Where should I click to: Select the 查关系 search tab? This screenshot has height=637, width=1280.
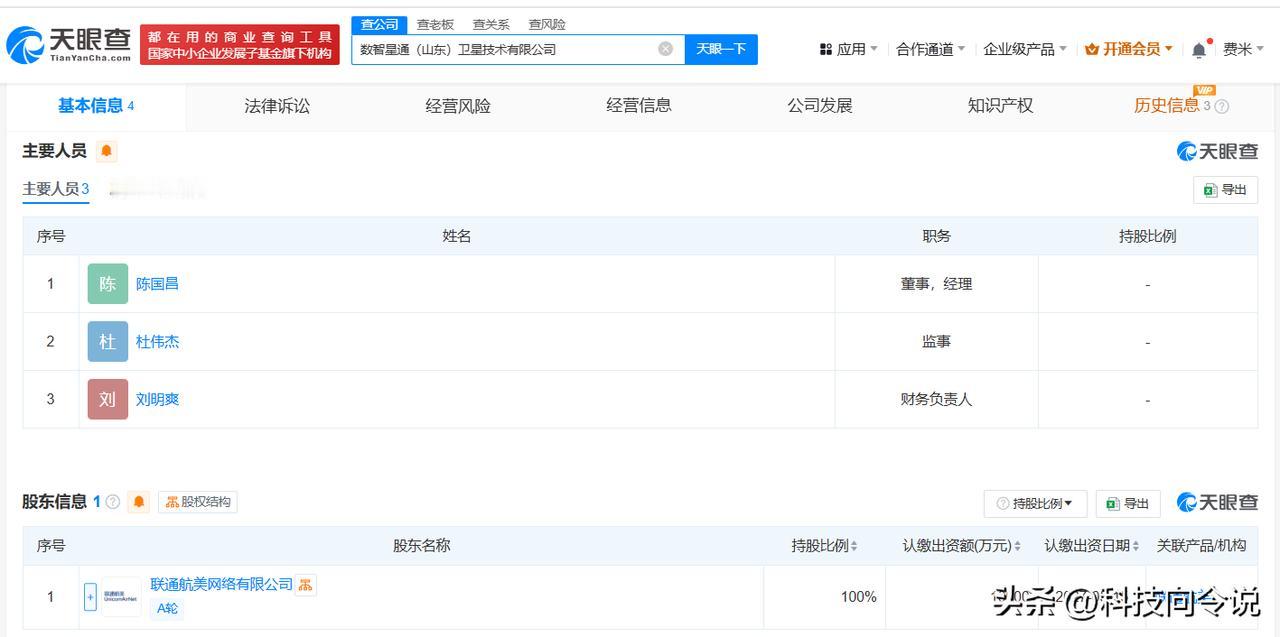[491, 24]
